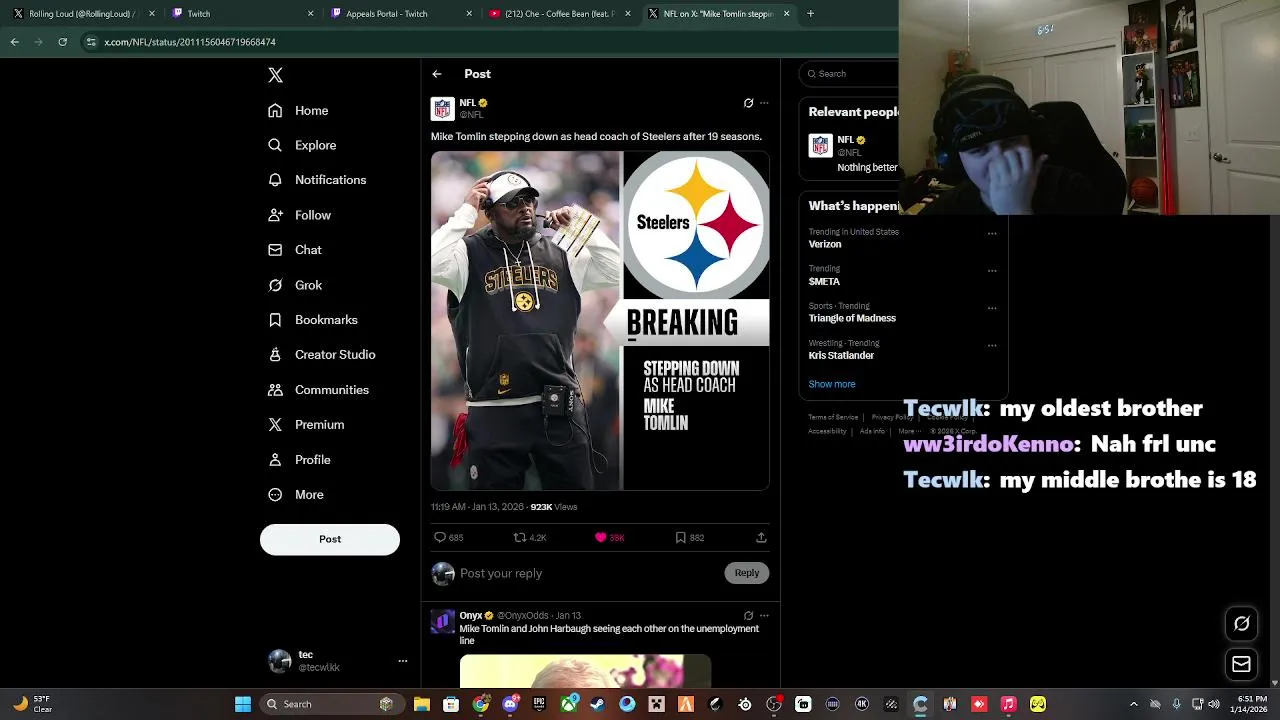Image resolution: width=1280 pixels, height=720 pixels.
Task: Open the NFL profile avatar on the post
Action: click(442, 108)
